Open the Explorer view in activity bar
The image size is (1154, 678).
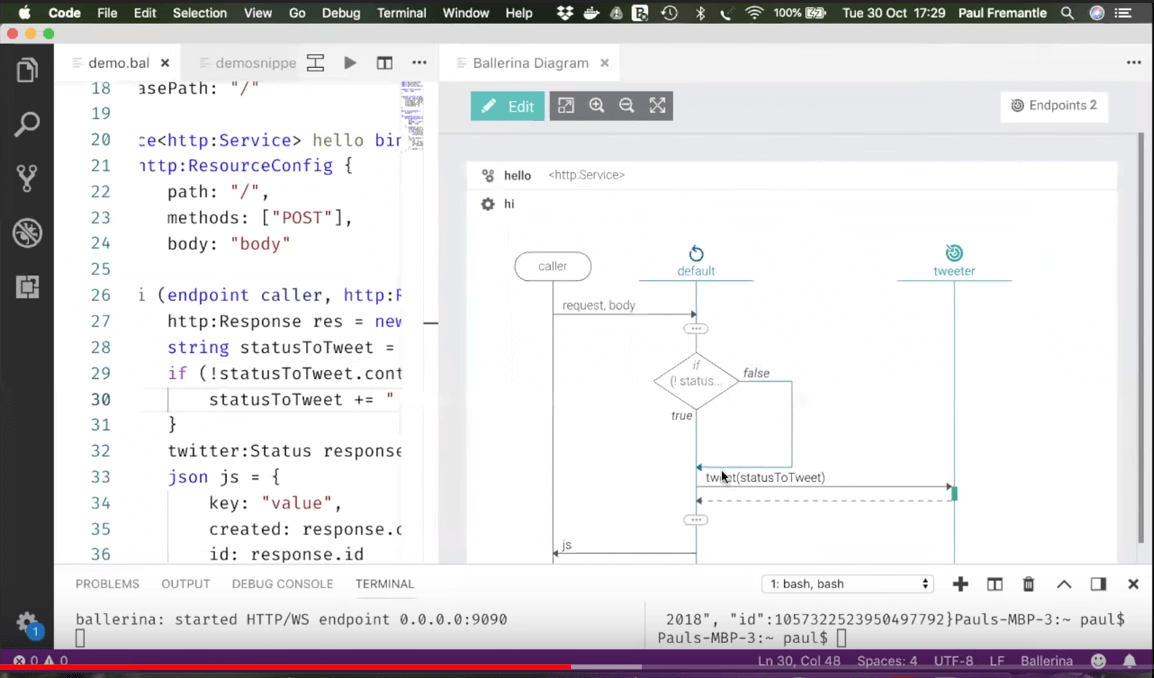pyautogui.click(x=27, y=70)
